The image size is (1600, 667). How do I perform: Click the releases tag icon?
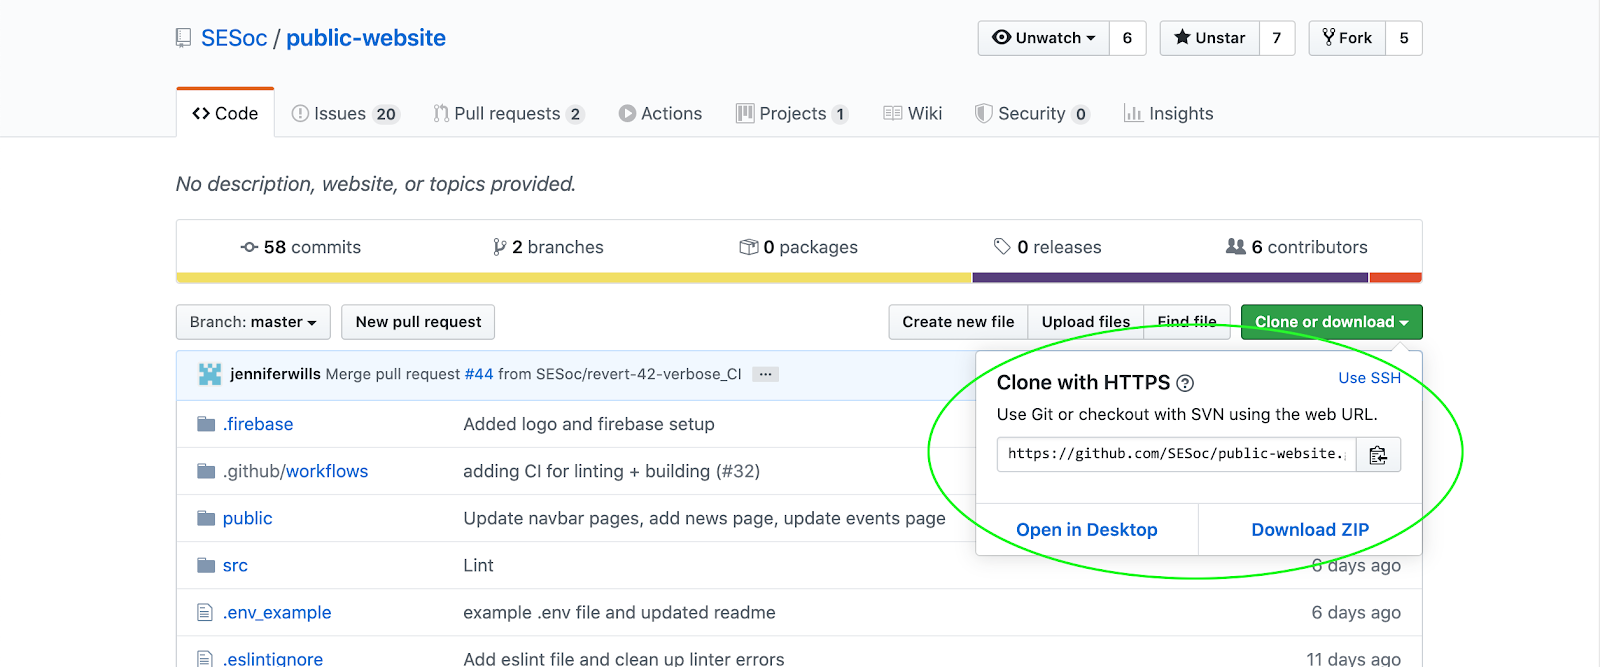1002,247
